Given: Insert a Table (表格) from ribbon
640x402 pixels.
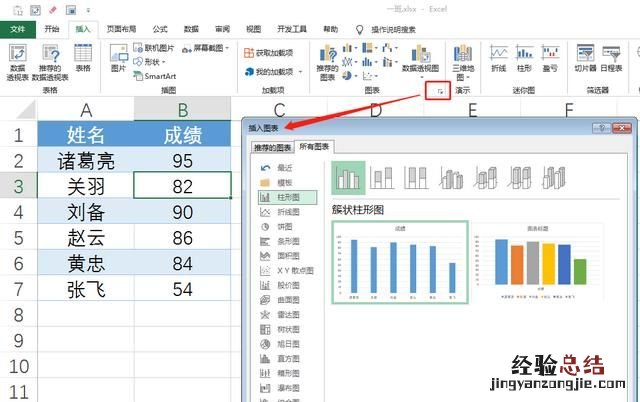Looking at the screenshot, I should 83,58.
